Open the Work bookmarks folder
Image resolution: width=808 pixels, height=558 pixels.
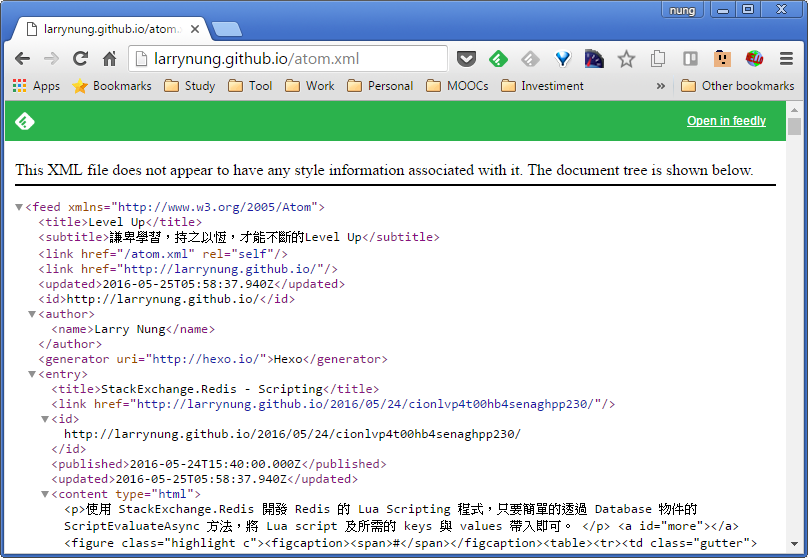(x=310, y=86)
